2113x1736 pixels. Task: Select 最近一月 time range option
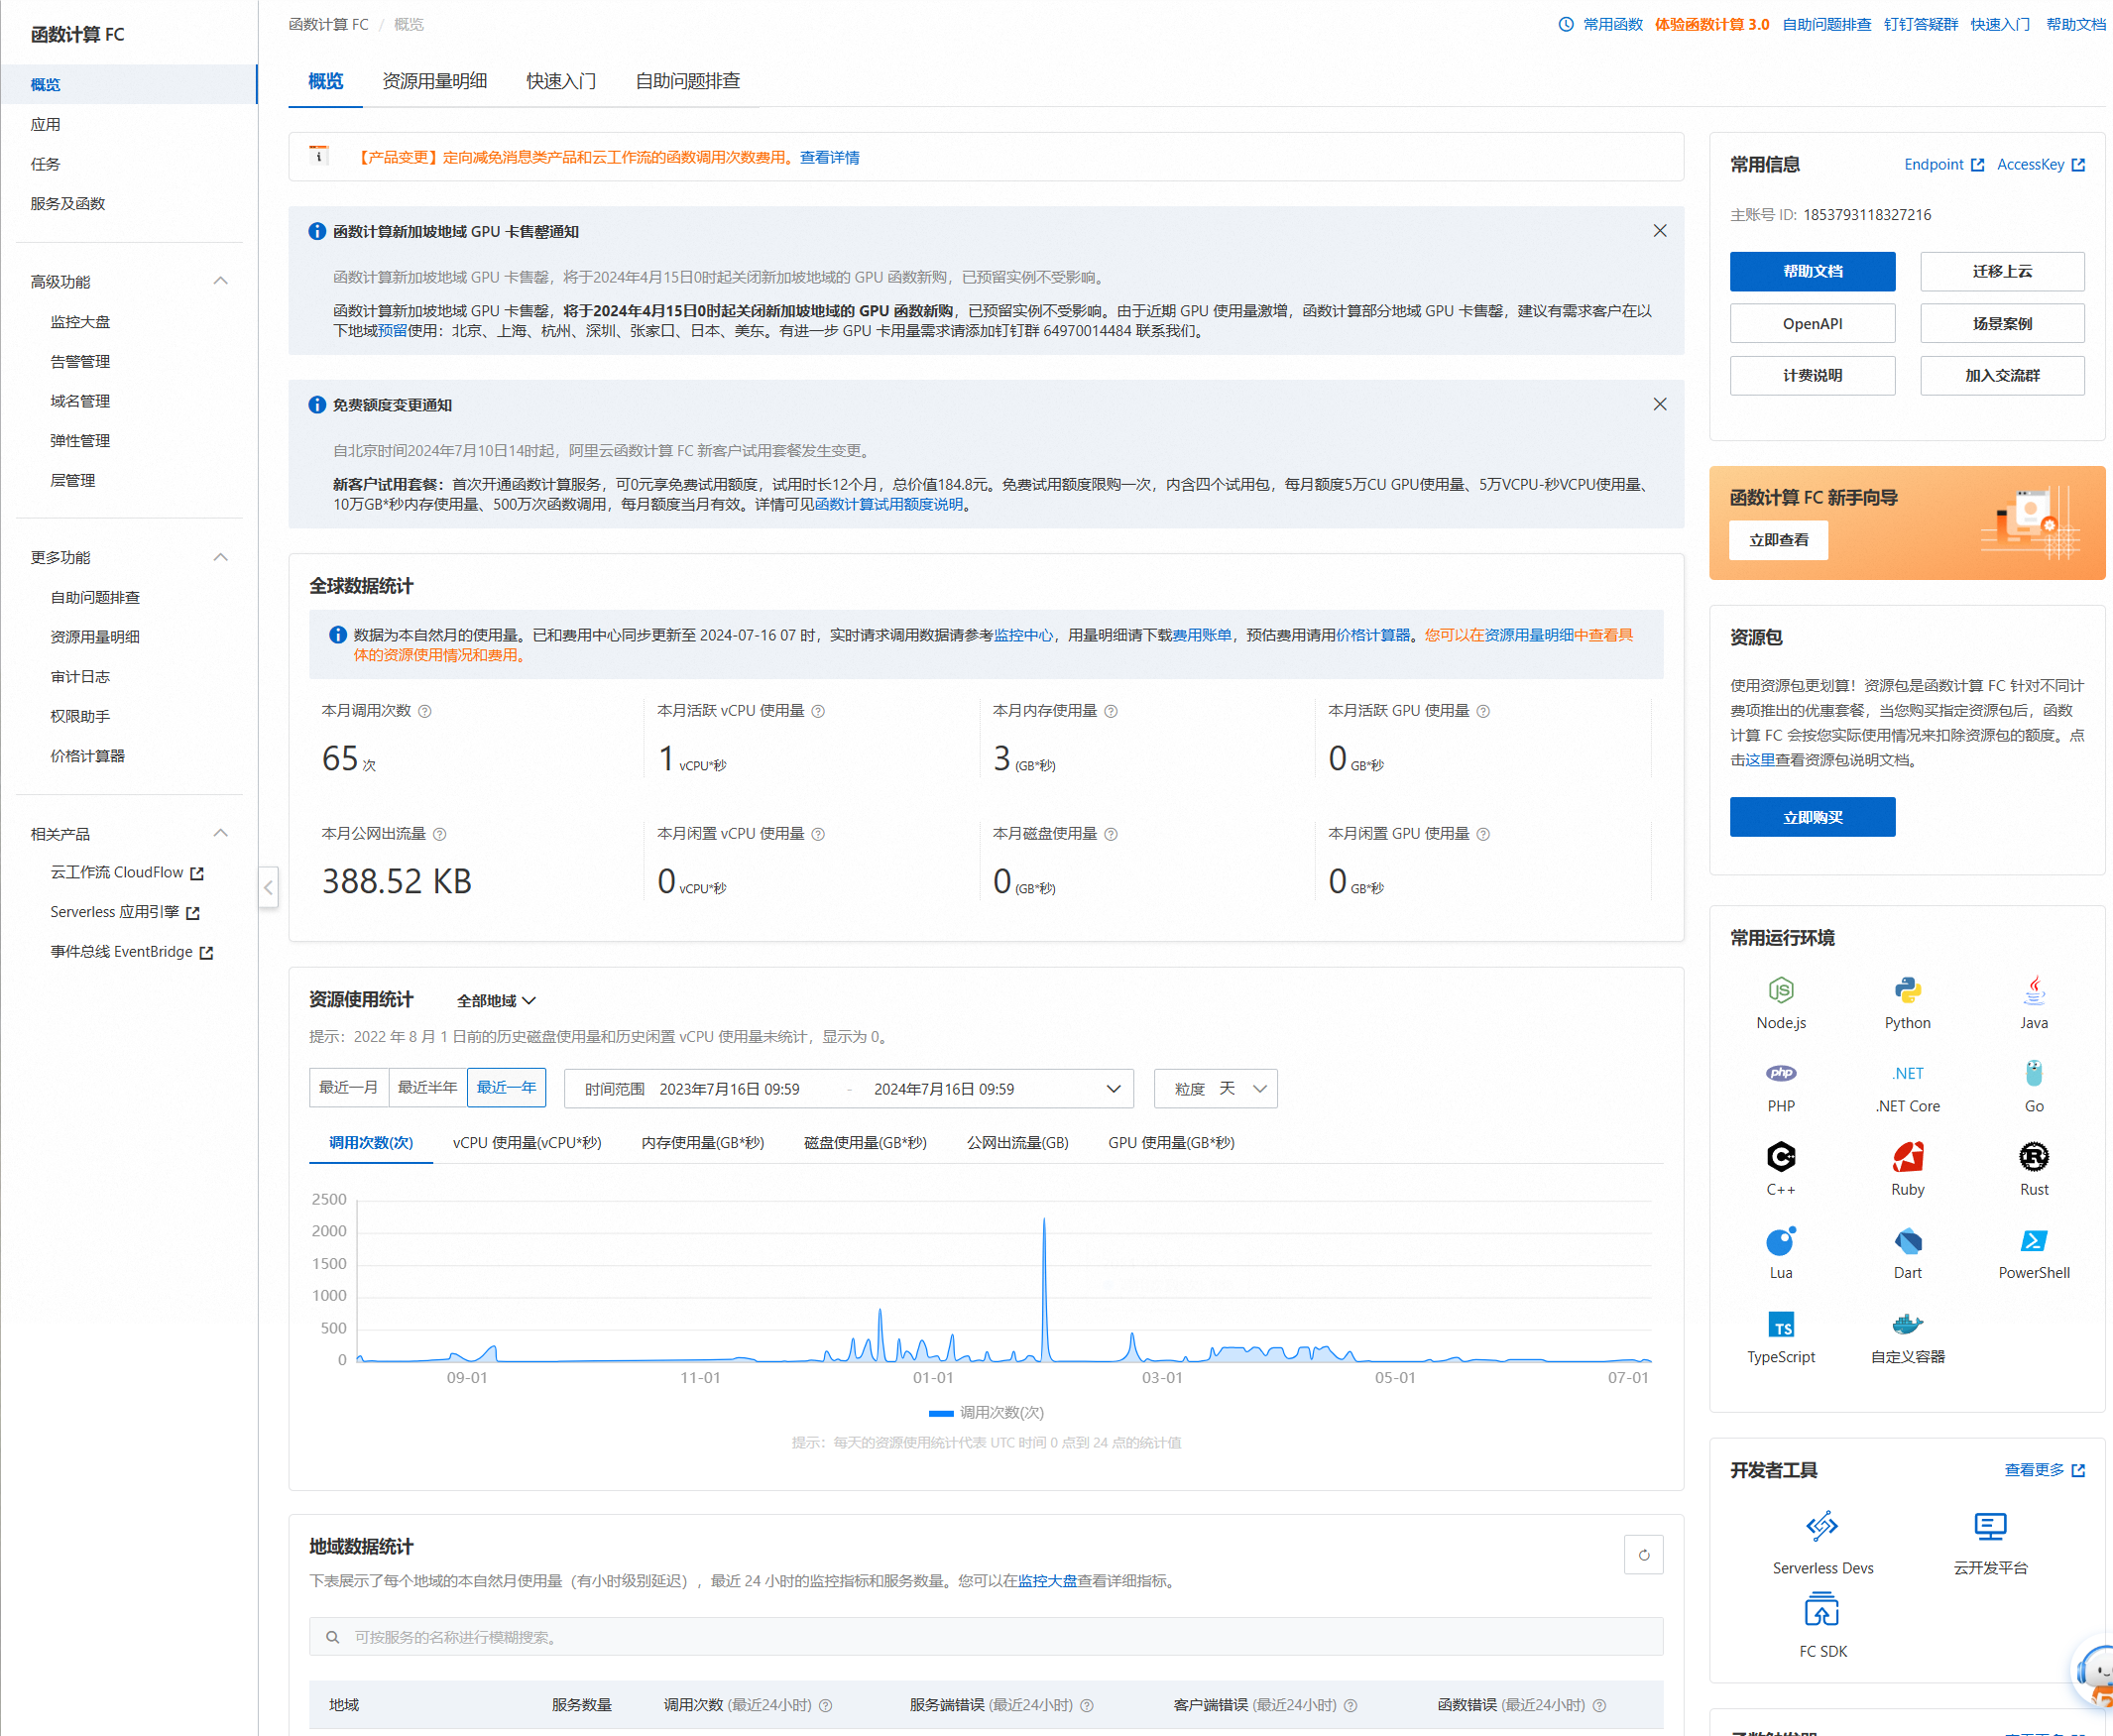[x=348, y=1088]
